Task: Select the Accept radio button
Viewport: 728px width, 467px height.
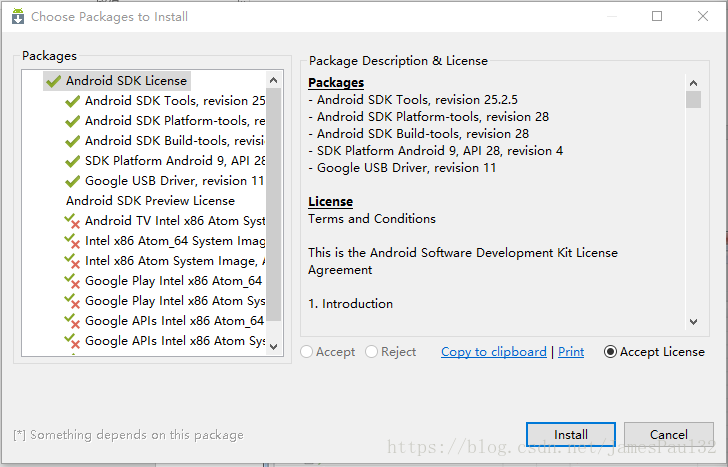Action: (306, 352)
